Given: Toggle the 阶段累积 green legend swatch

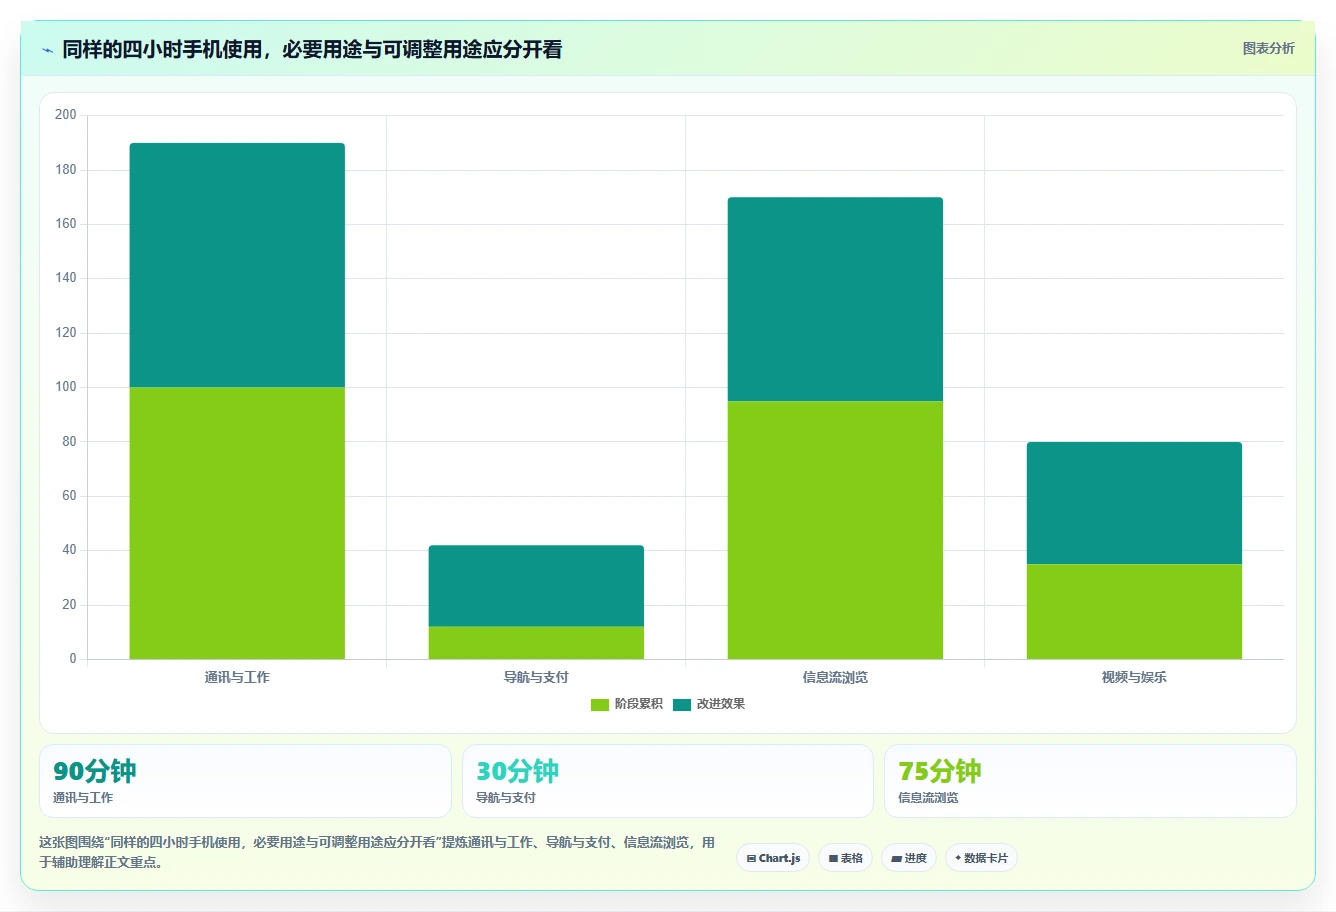Looking at the screenshot, I should click(600, 704).
